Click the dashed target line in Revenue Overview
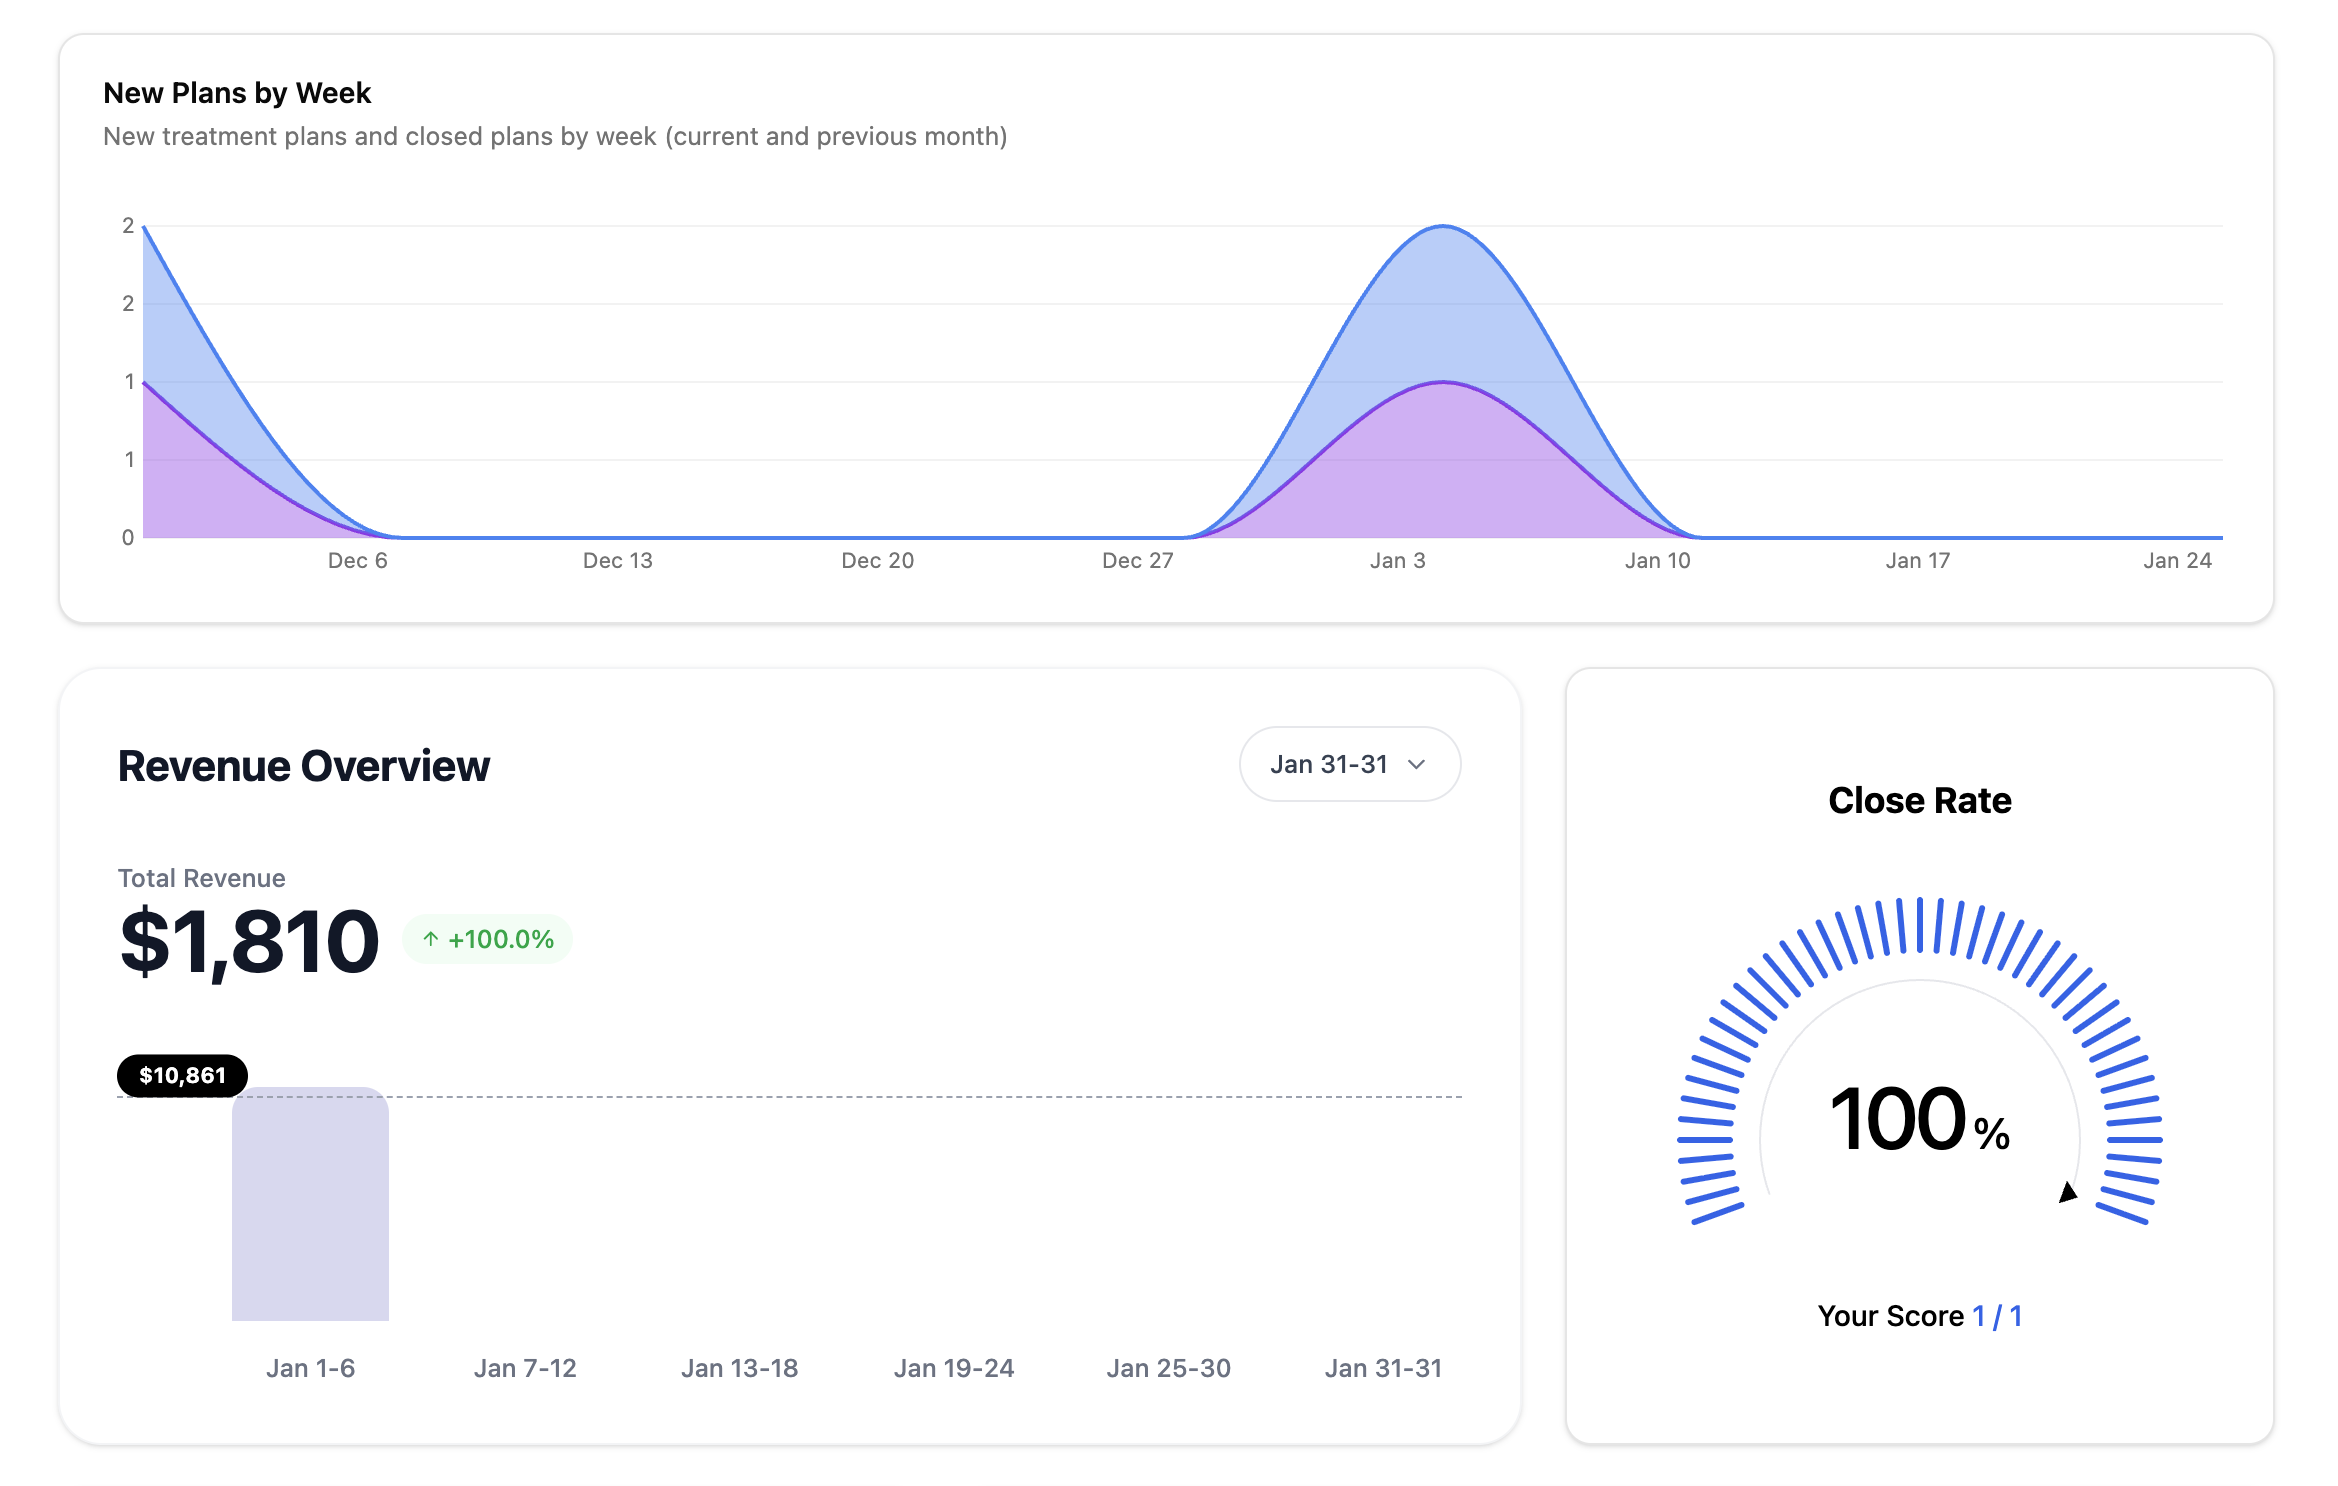This screenshot has height=1486, width=2338. [900, 1096]
